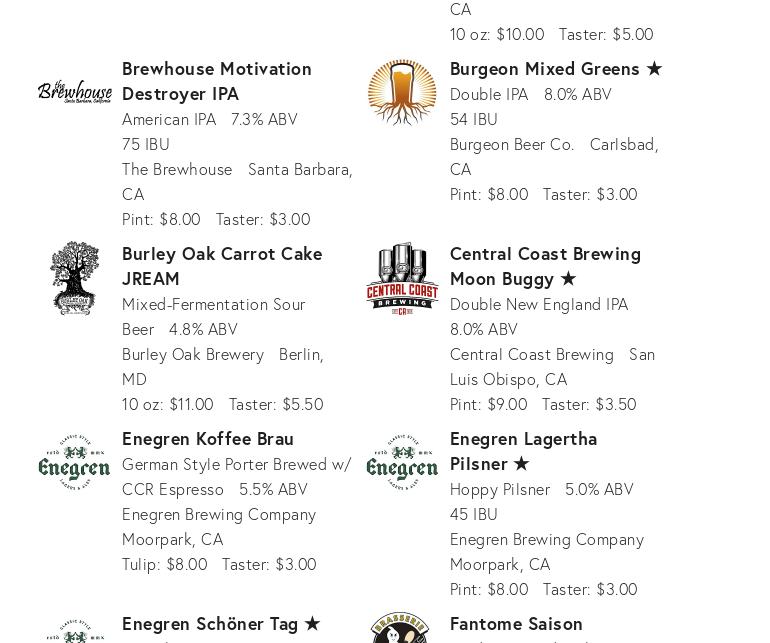
Task: Click Enegren logo beside Schöner Tag
Action: click(75, 632)
